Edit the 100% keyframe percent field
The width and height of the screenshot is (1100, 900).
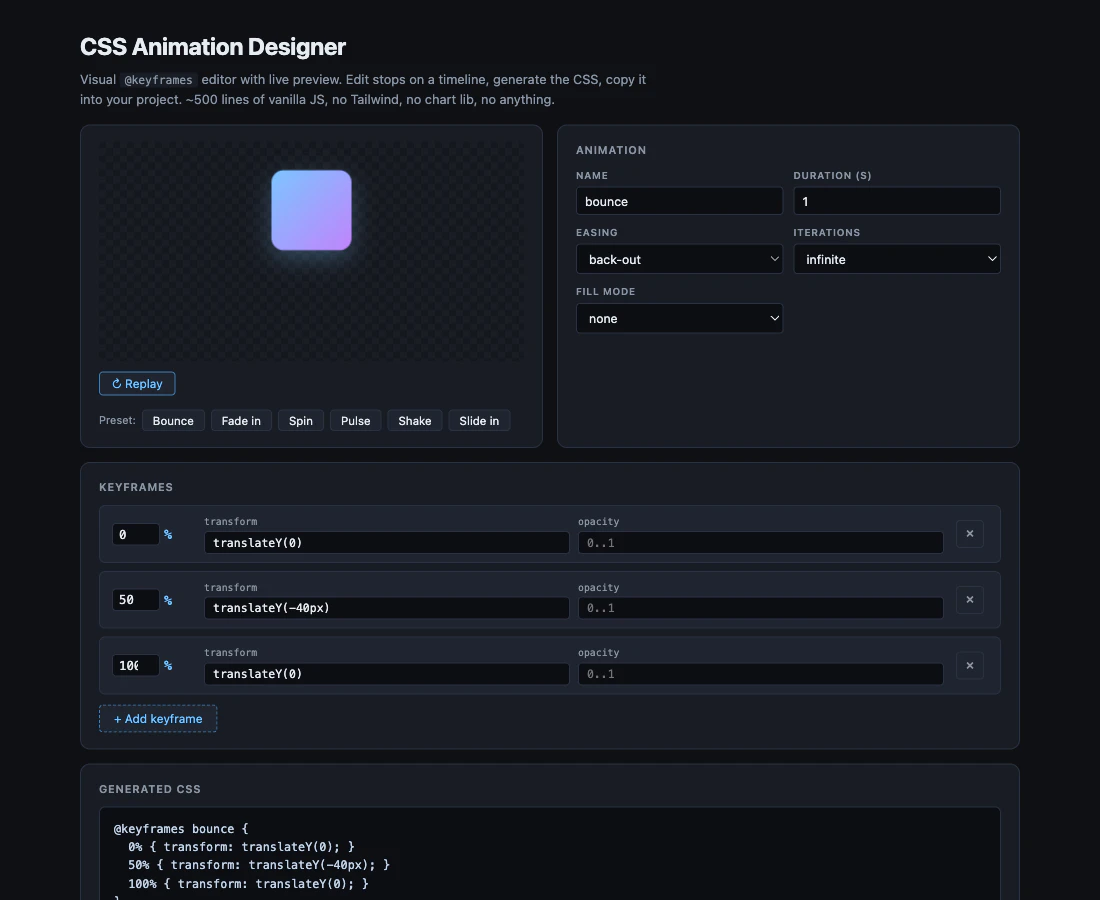click(x=135, y=666)
